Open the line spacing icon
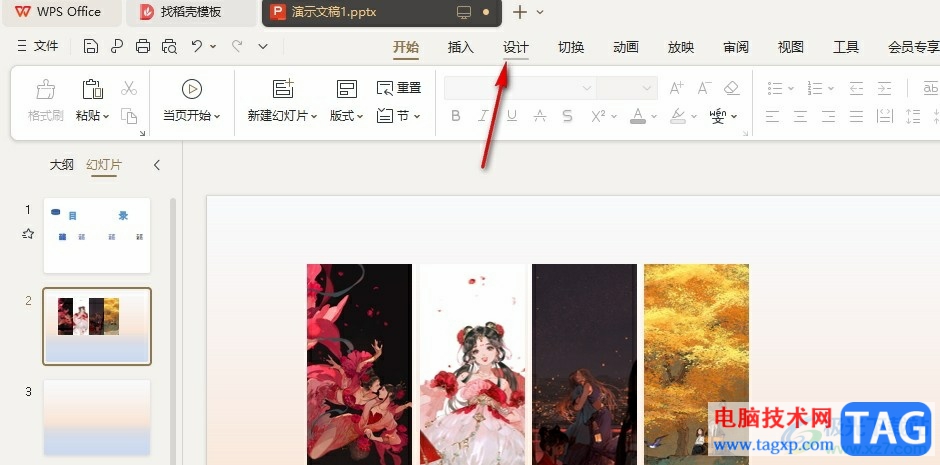This screenshot has width=940, height=465. tap(913, 116)
